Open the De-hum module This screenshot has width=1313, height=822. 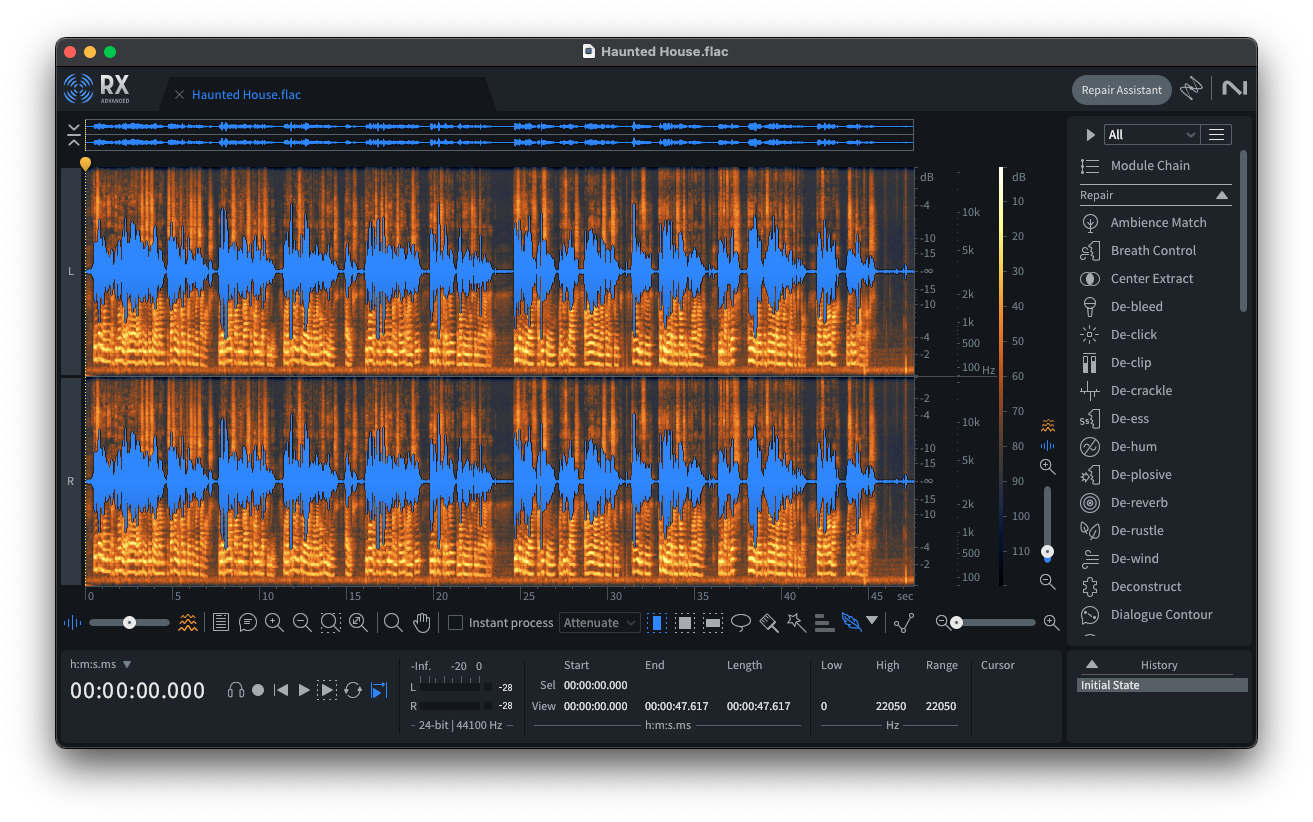(x=1132, y=446)
